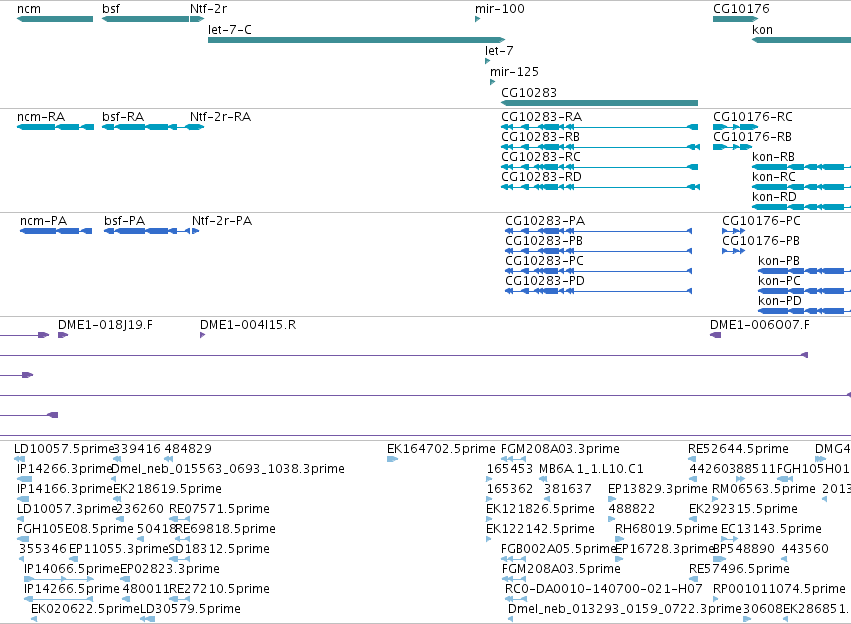Click the CG10176-RC transcript label
851x624 pixels.
pos(752,117)
